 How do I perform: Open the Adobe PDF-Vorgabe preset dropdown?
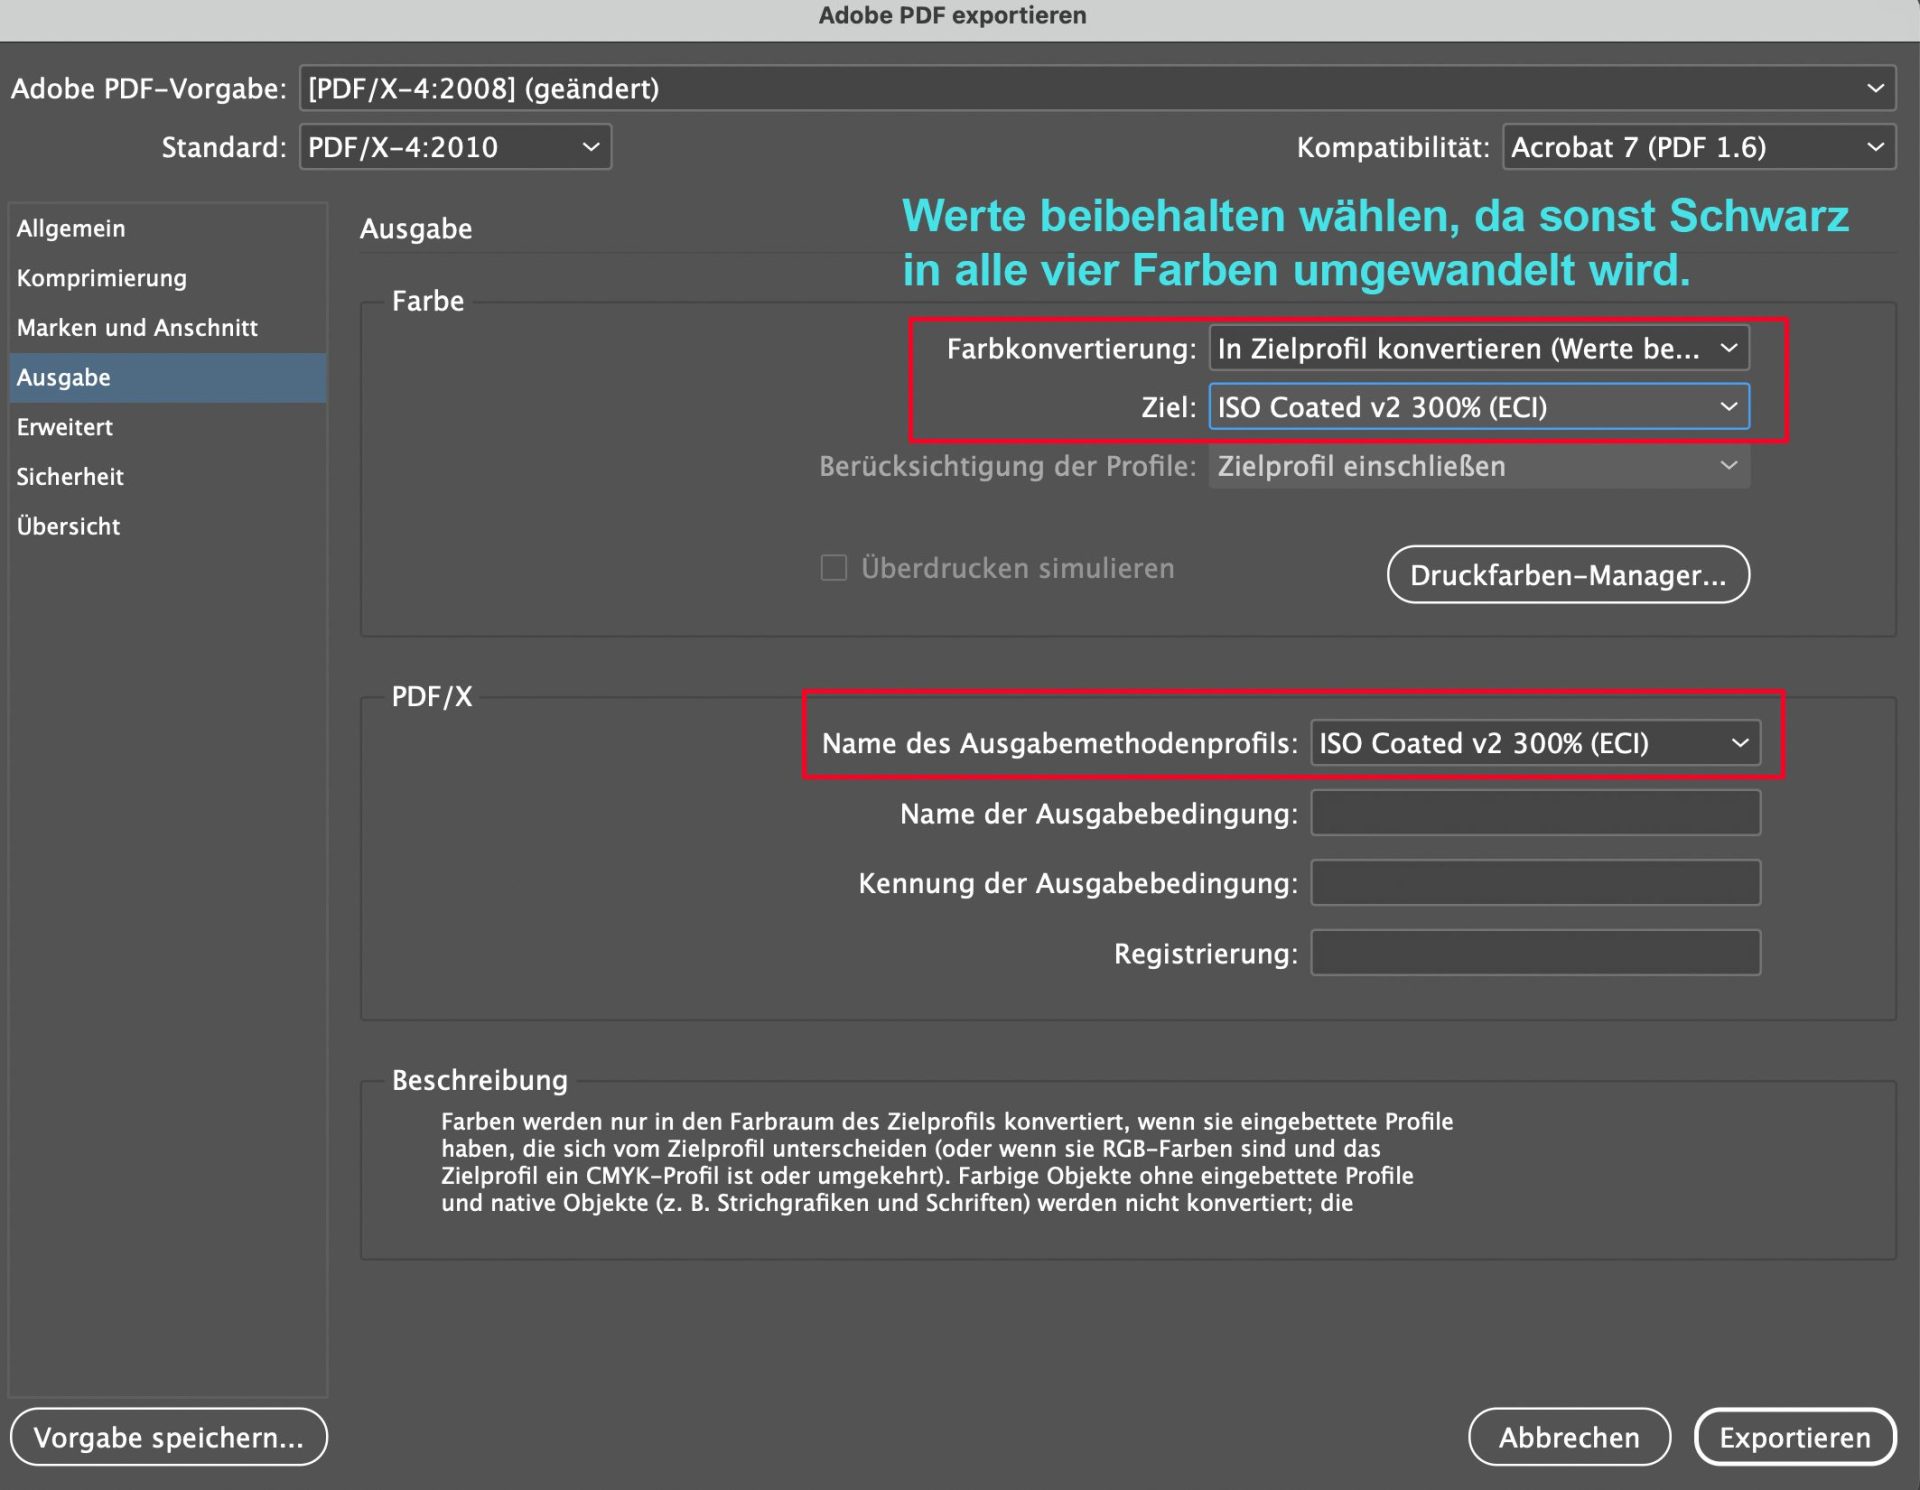pyautogui.click(x=1097, y=88)
